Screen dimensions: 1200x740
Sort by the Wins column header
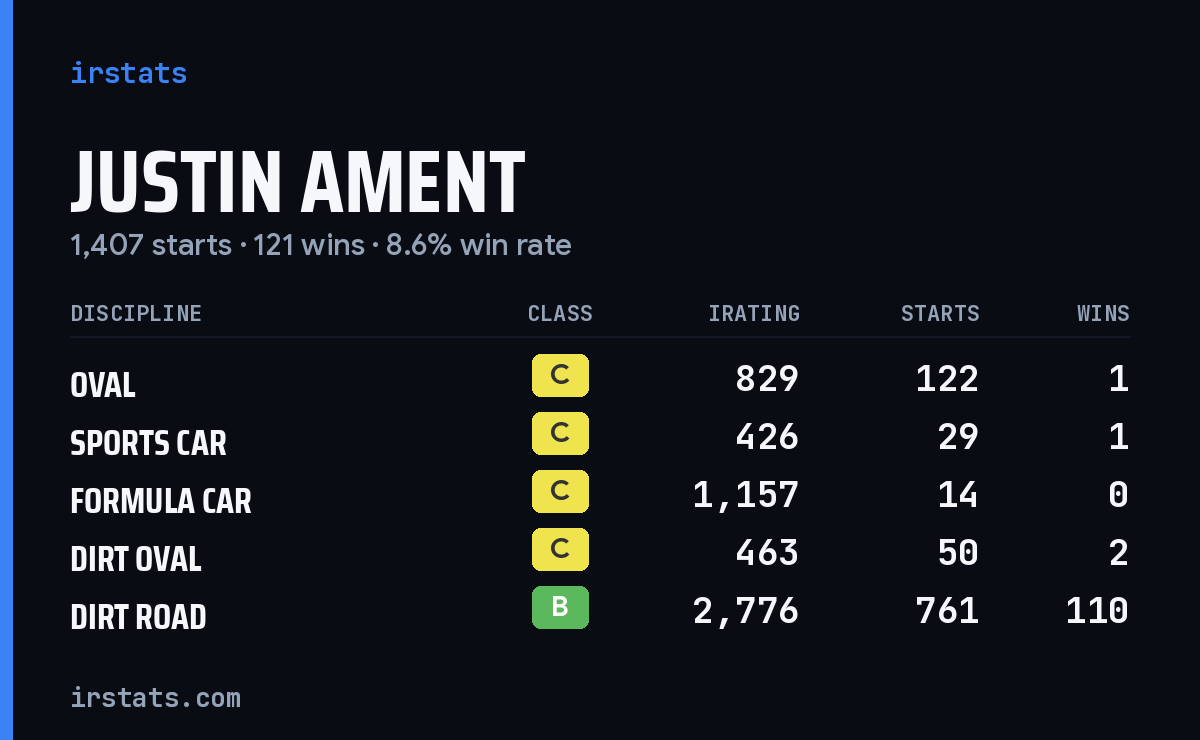1103,314
